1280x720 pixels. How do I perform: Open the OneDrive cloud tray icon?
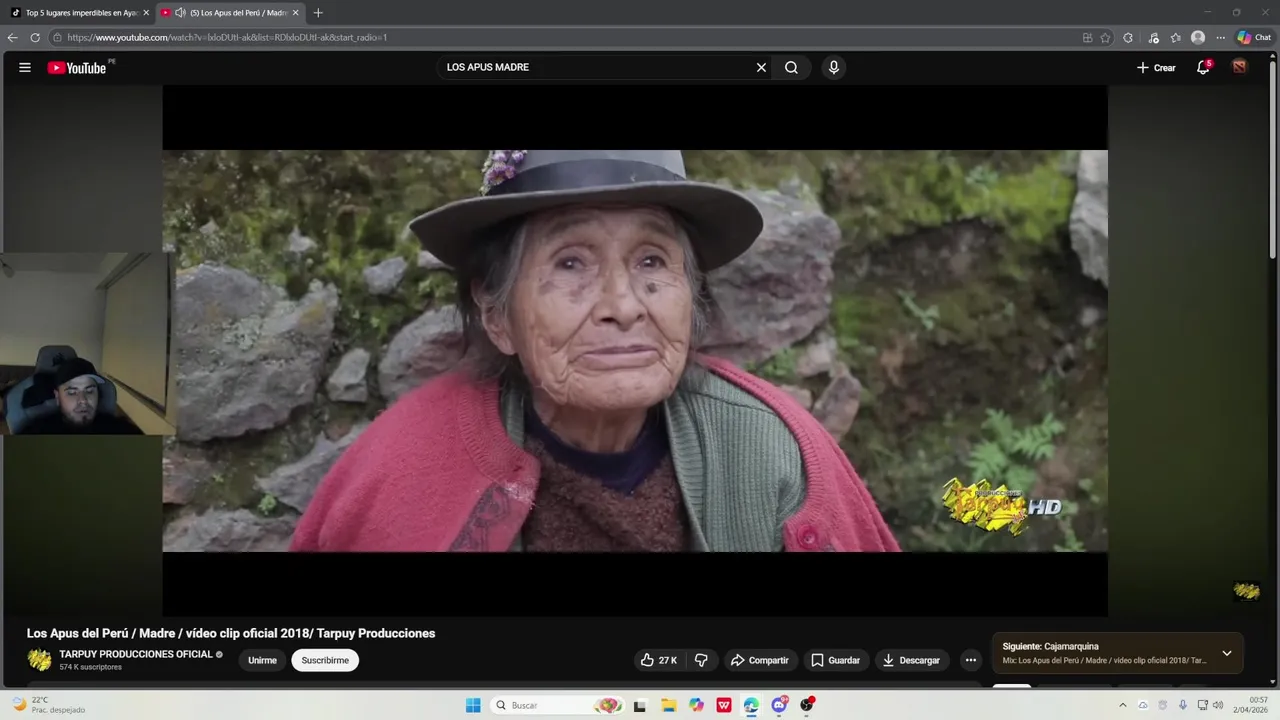1143,705
